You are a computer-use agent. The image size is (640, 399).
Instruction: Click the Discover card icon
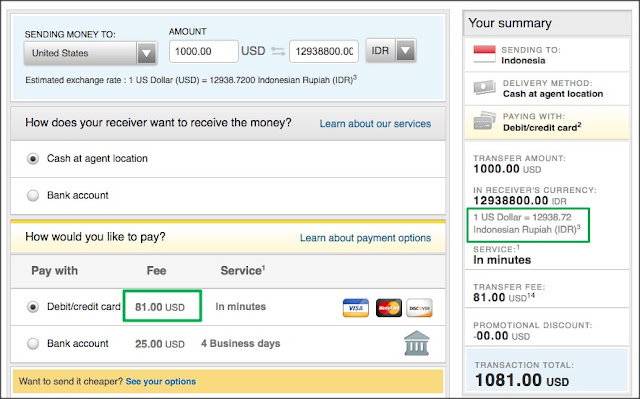tap(419, 308)
